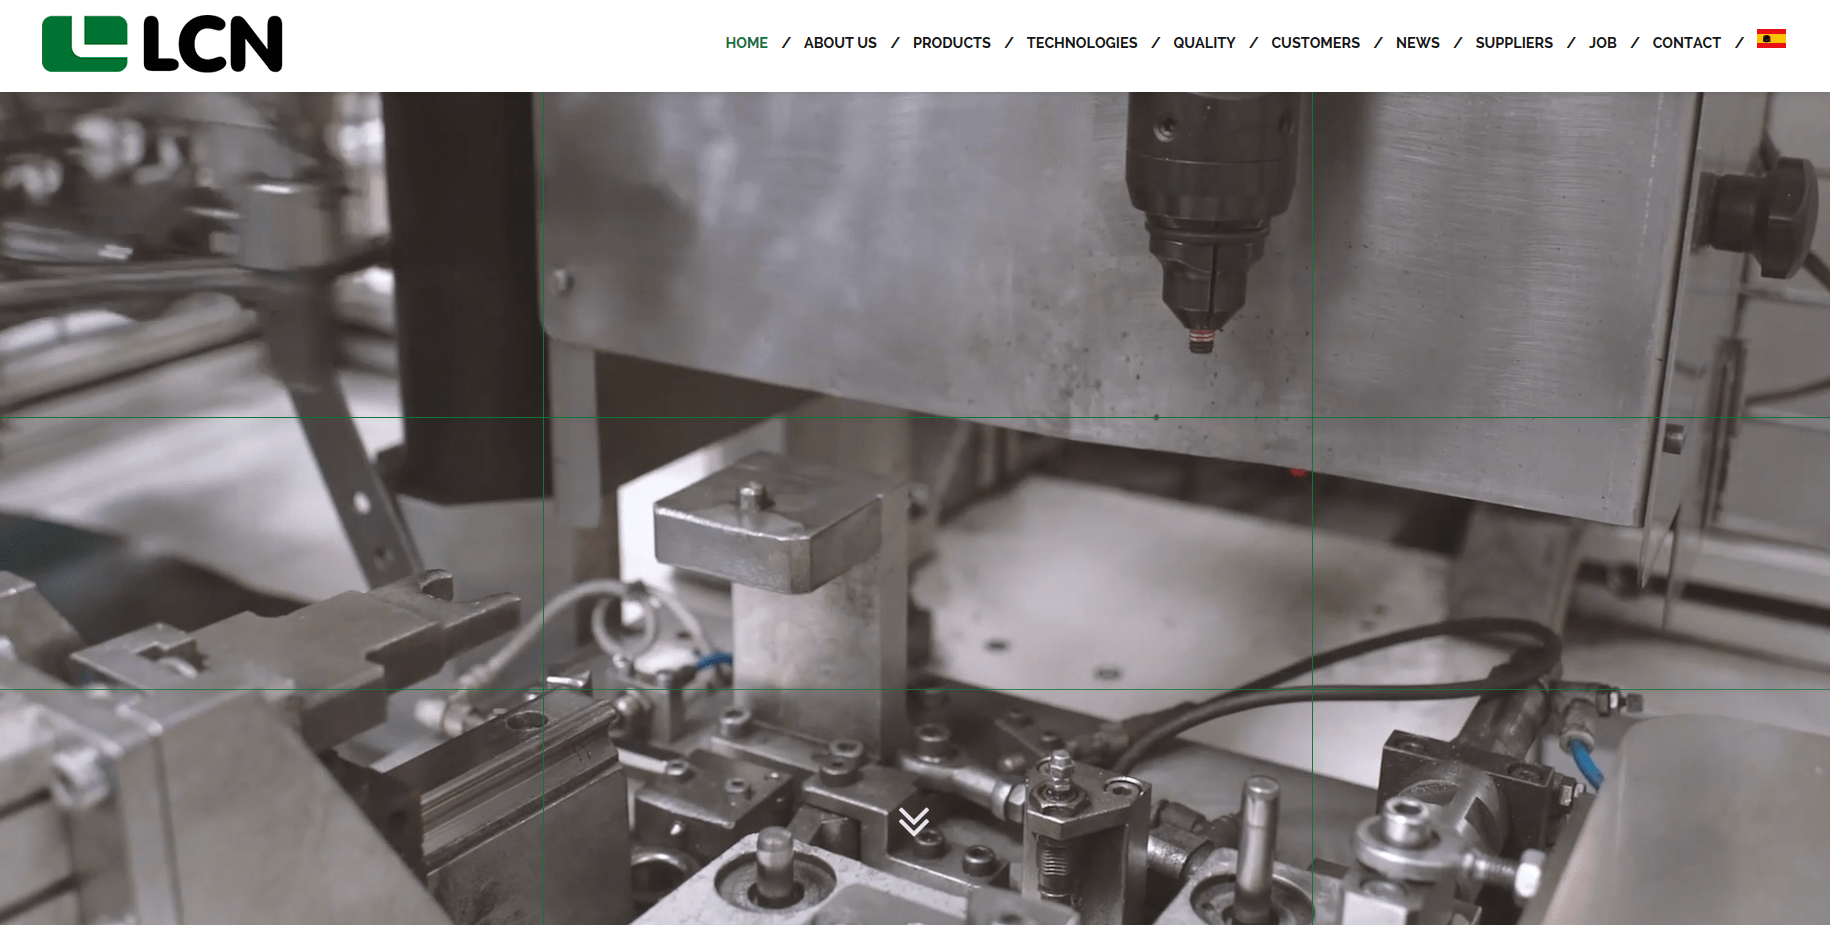Switch language via the Spanish flag

[1771, 39]
